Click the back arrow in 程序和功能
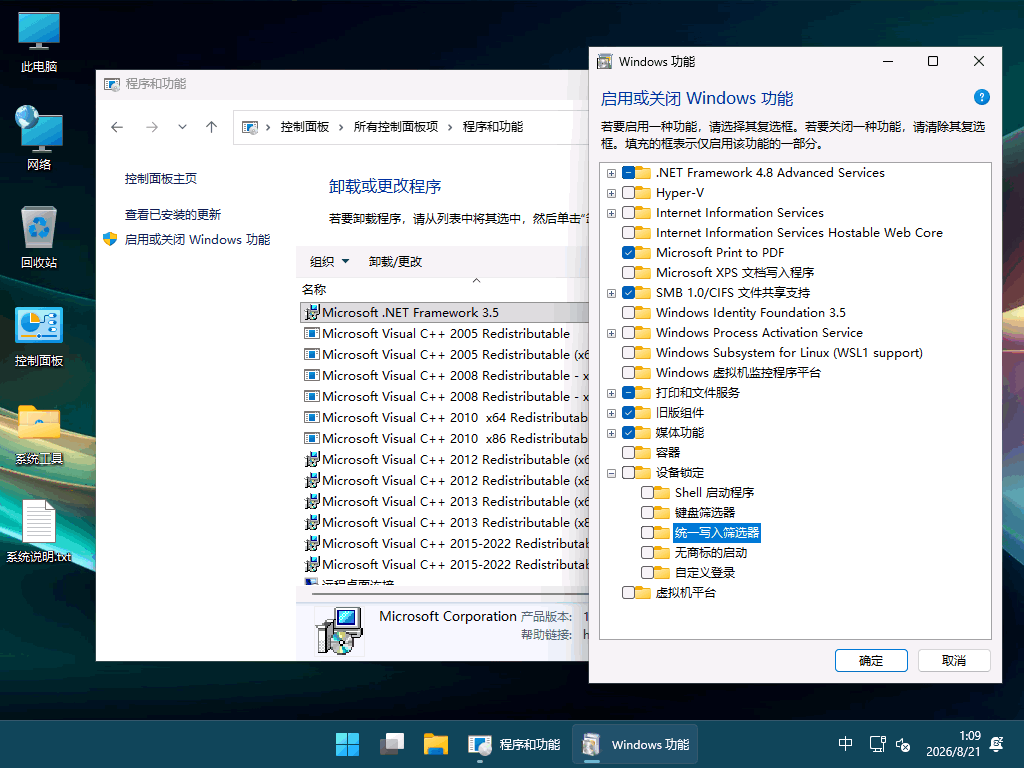 point(117,127)
